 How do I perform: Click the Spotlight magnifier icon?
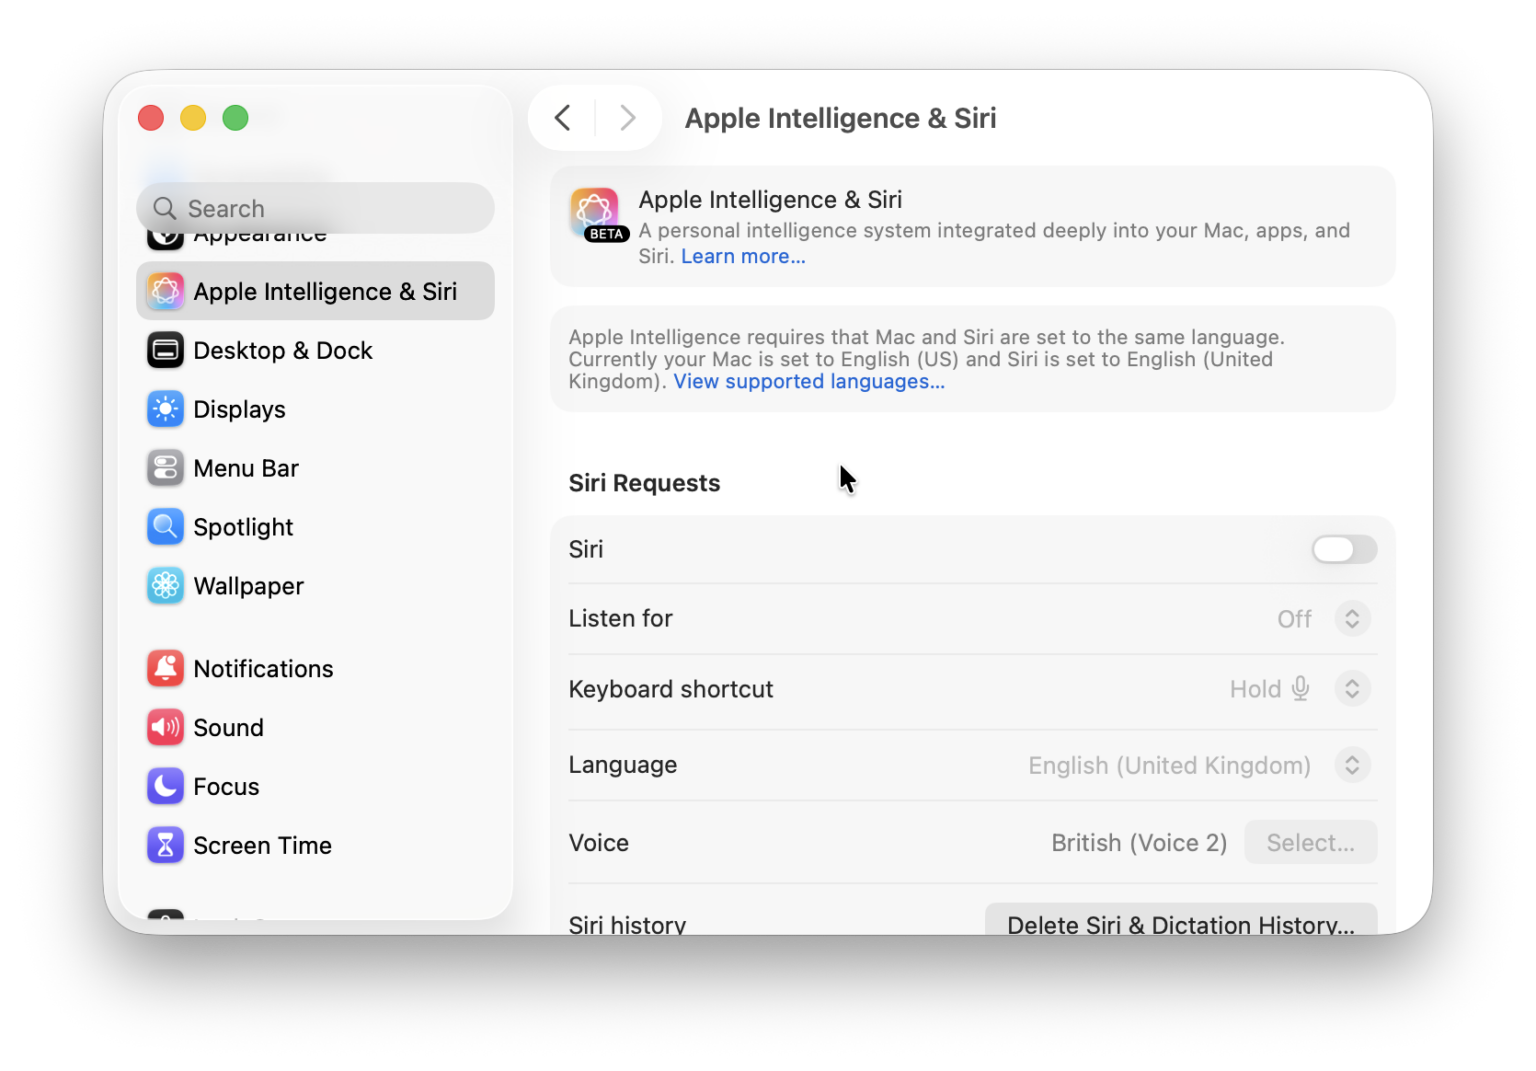point(165,527)
